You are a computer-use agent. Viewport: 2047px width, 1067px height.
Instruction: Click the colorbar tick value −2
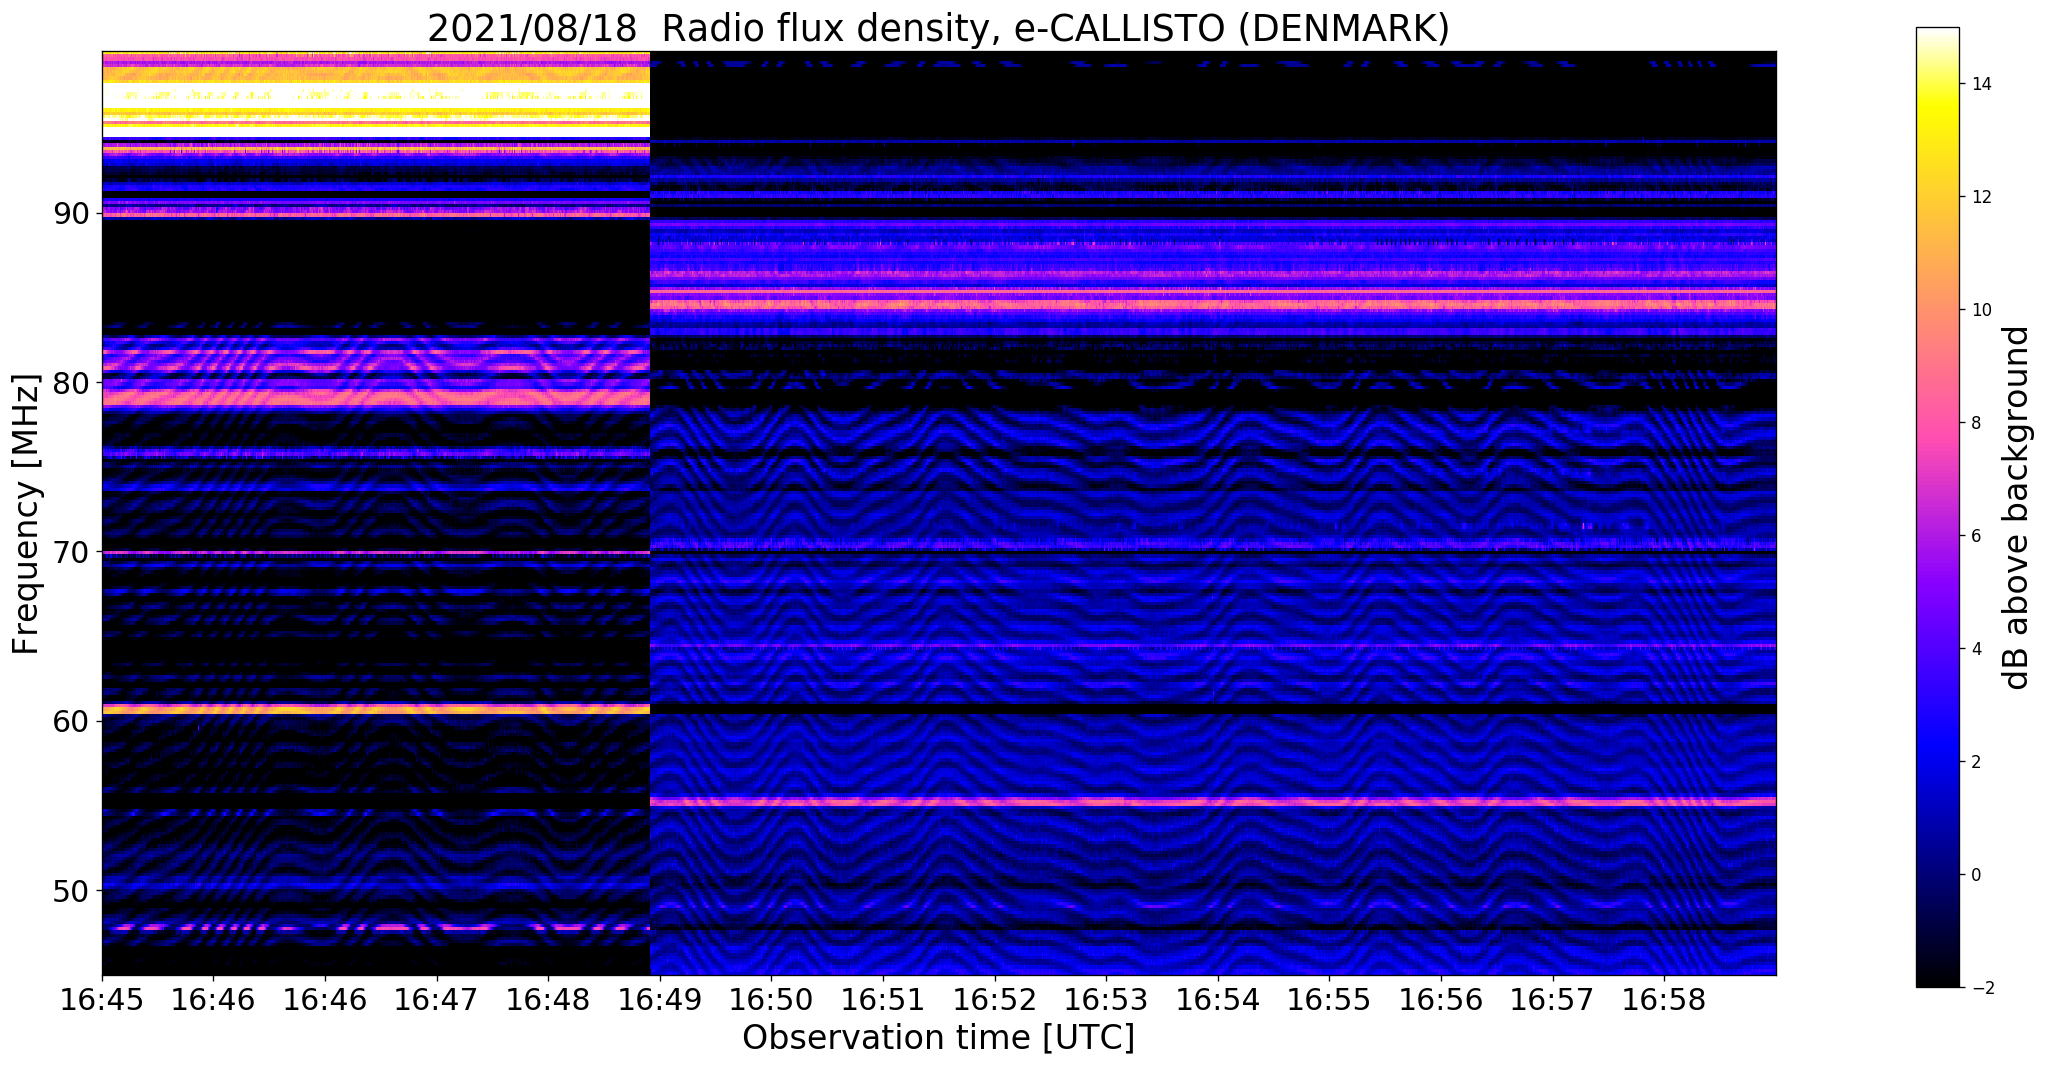coord(1979,988)
